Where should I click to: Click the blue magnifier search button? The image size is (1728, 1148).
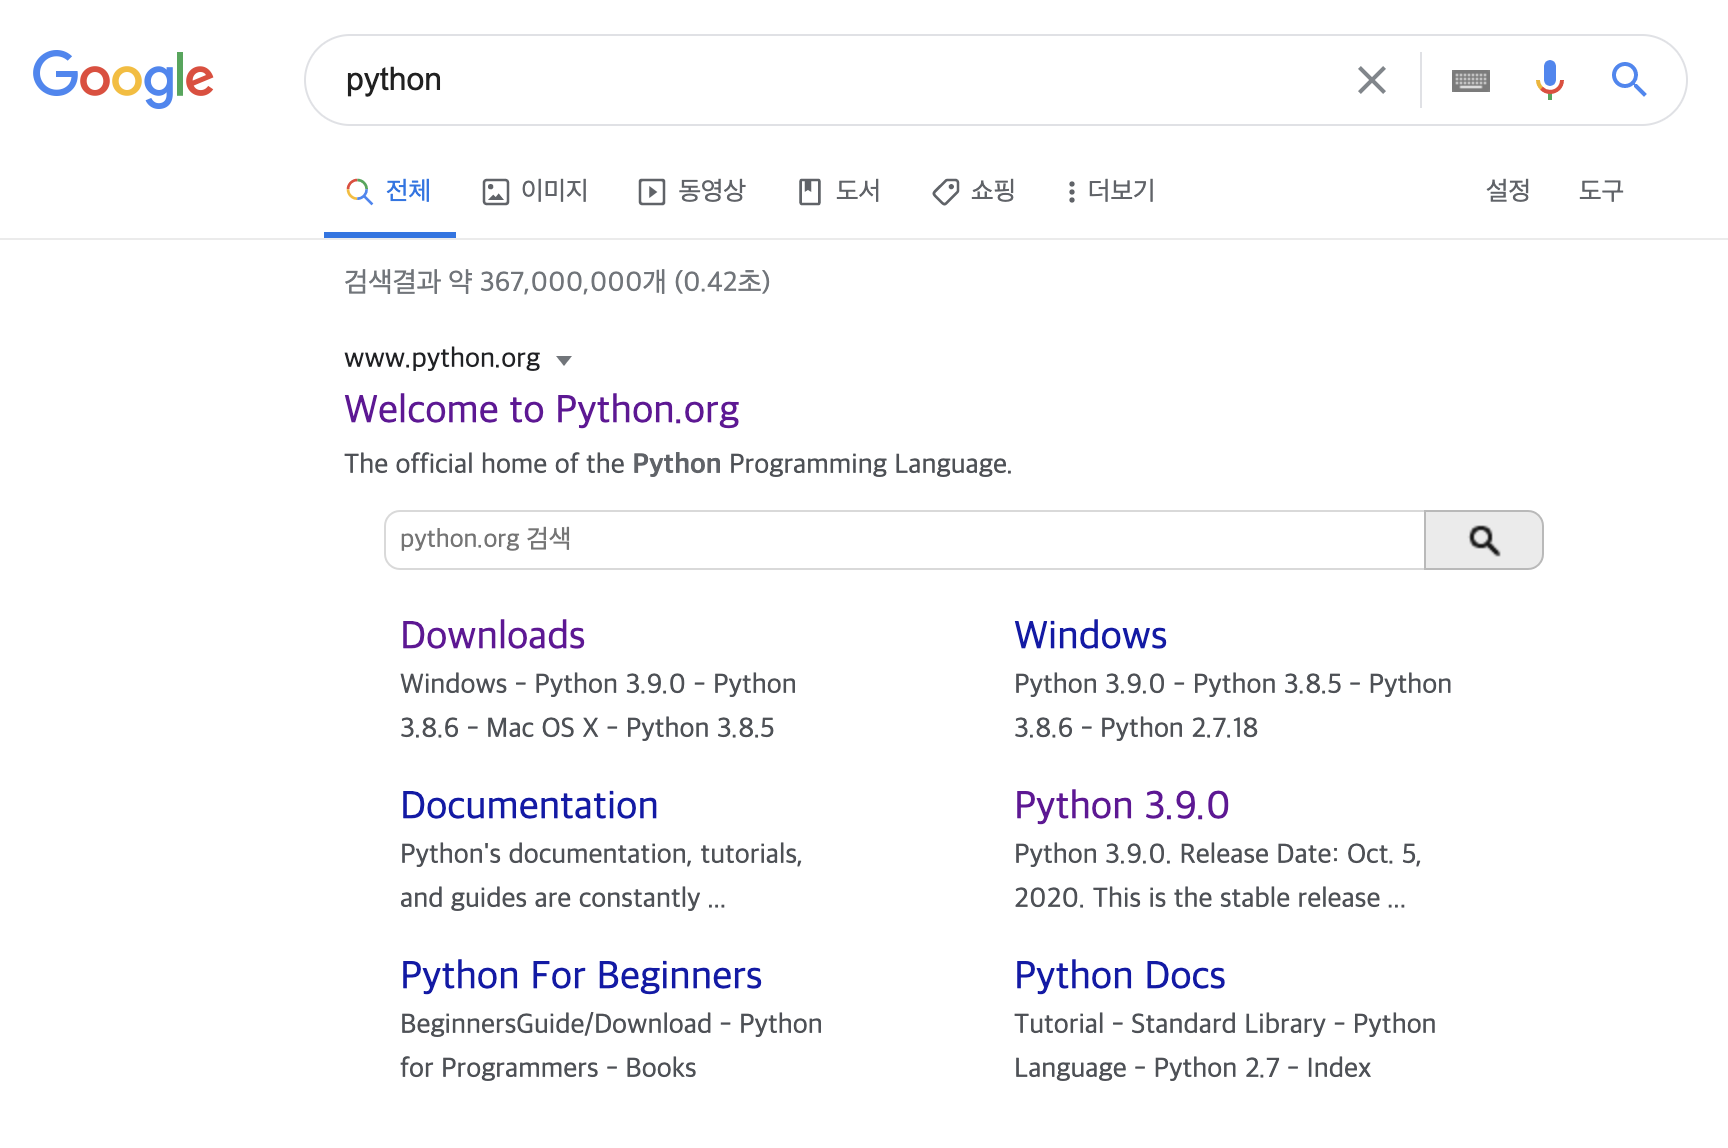coord(1629,79)
